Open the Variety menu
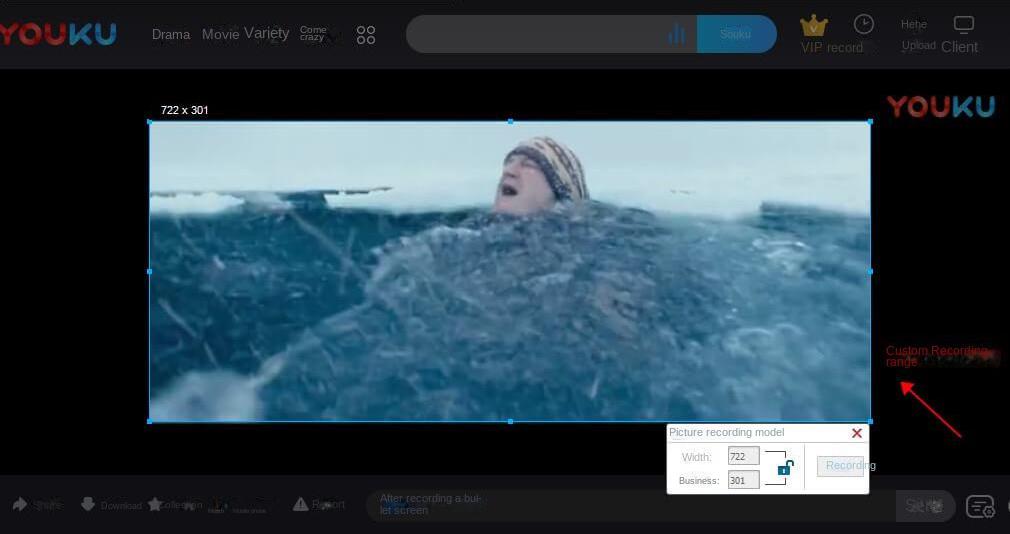1010x534 pixels. coord(267,33)
